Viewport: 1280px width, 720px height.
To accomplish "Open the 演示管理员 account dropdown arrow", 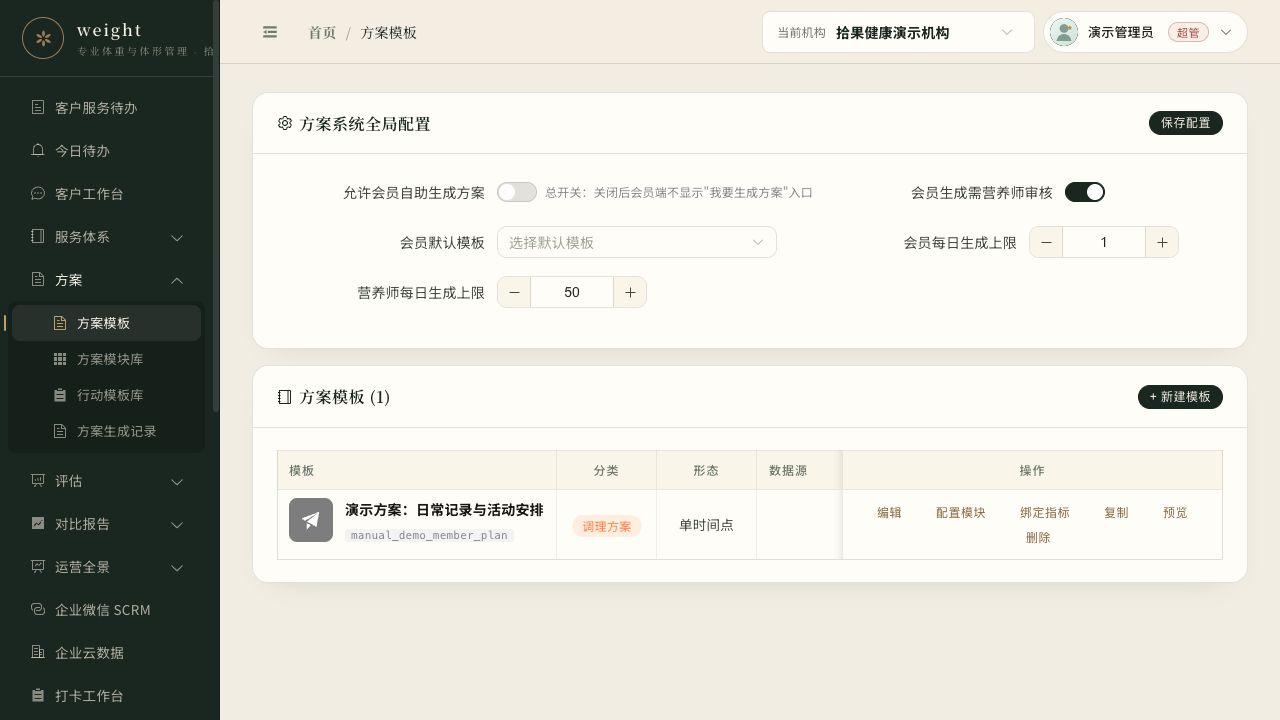I will tap(1226, 32).
